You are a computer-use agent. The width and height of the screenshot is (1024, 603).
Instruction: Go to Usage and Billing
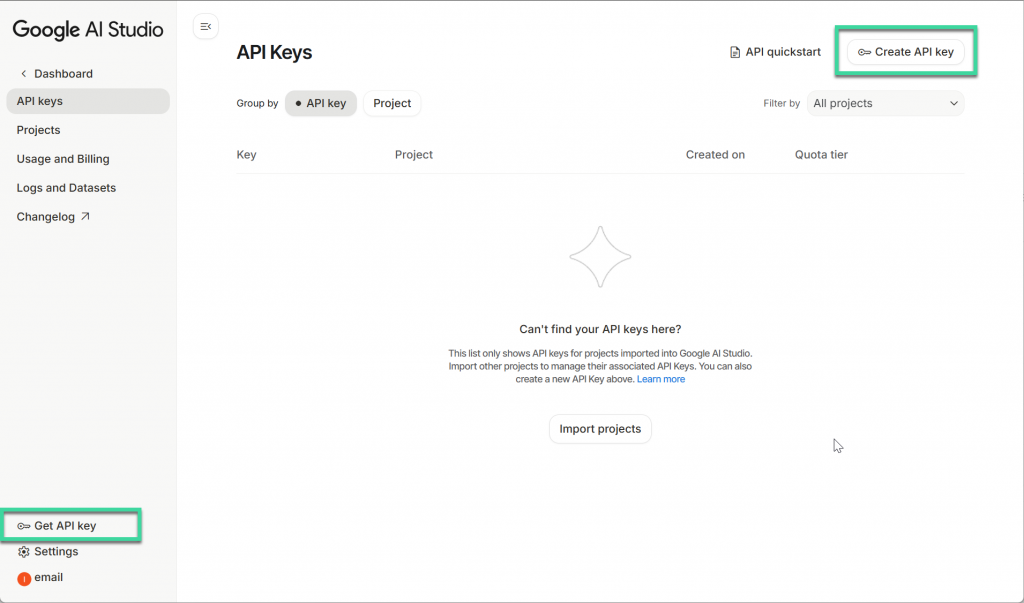click(63, 159)
